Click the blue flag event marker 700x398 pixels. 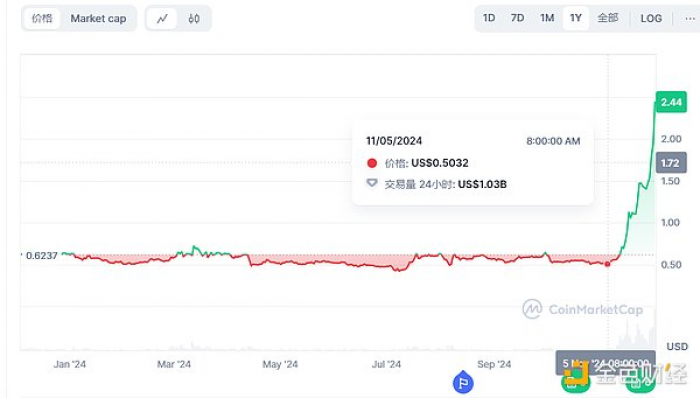463,382
